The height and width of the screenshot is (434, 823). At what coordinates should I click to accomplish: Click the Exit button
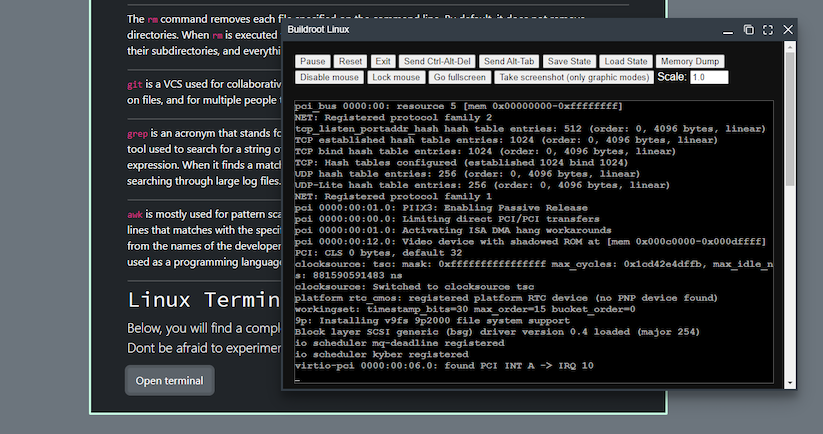tap(383, 61)
